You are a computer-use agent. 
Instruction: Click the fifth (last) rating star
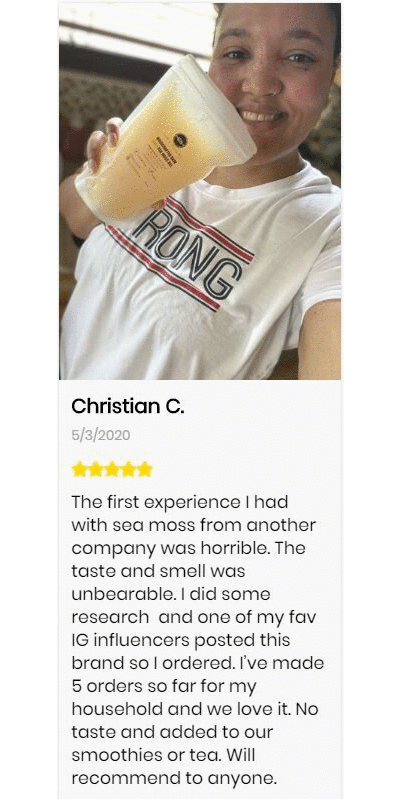pyautogui.click(x=145, y=469)
